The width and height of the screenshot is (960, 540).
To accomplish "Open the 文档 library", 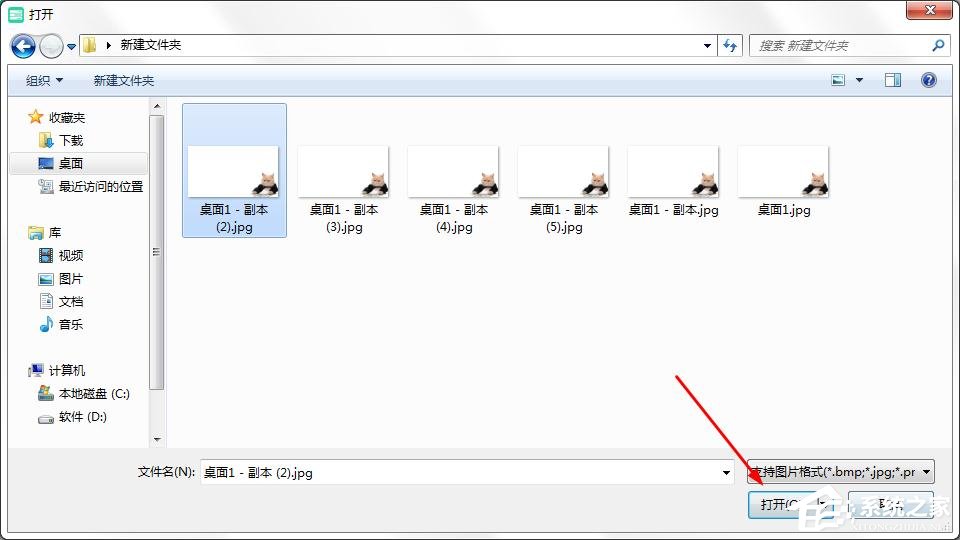I will tap(71, 301).
